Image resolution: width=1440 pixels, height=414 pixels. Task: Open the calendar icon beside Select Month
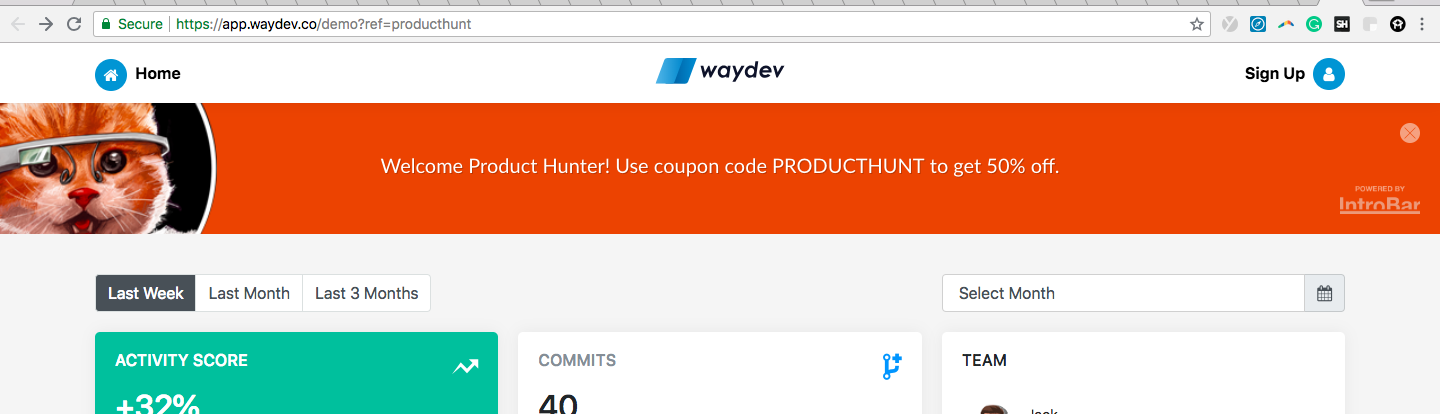click(1325, 293)
